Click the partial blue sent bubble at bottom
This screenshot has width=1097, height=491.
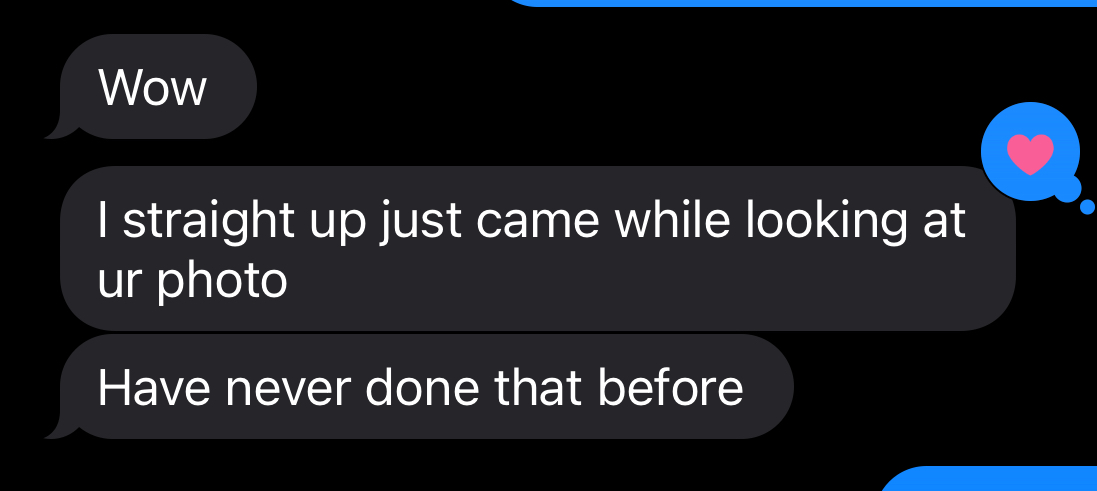pyautogui.click(x=988, y=479)
